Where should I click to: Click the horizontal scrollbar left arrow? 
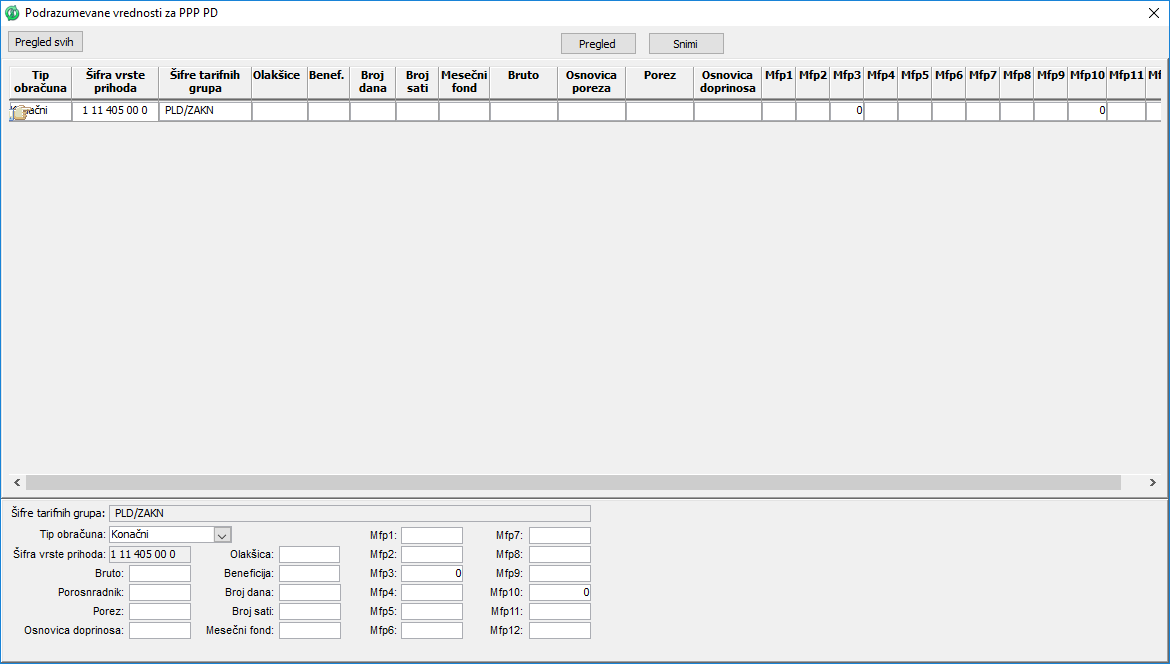tap(15, 482)
